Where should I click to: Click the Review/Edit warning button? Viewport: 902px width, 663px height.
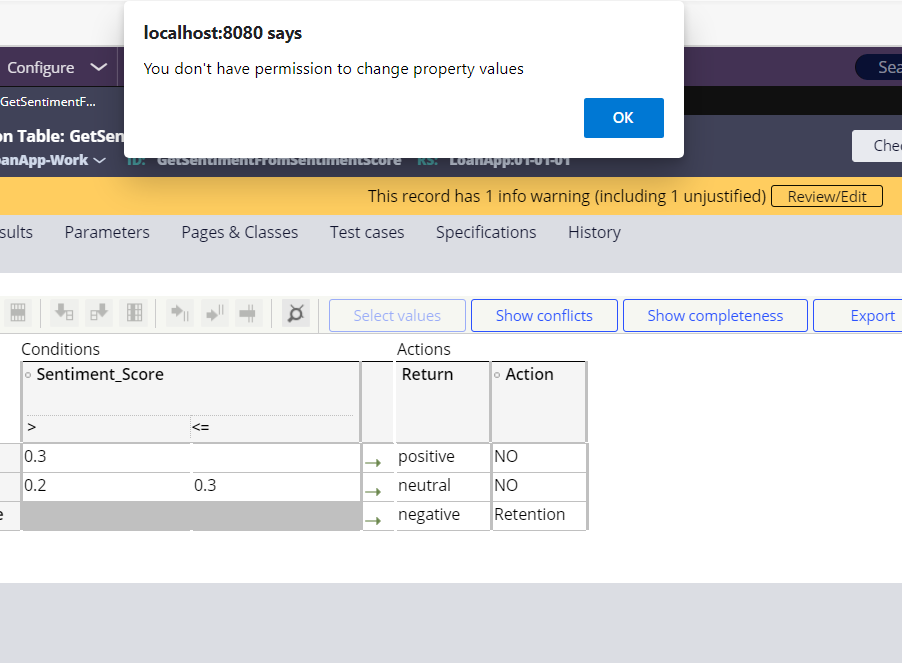826,196
